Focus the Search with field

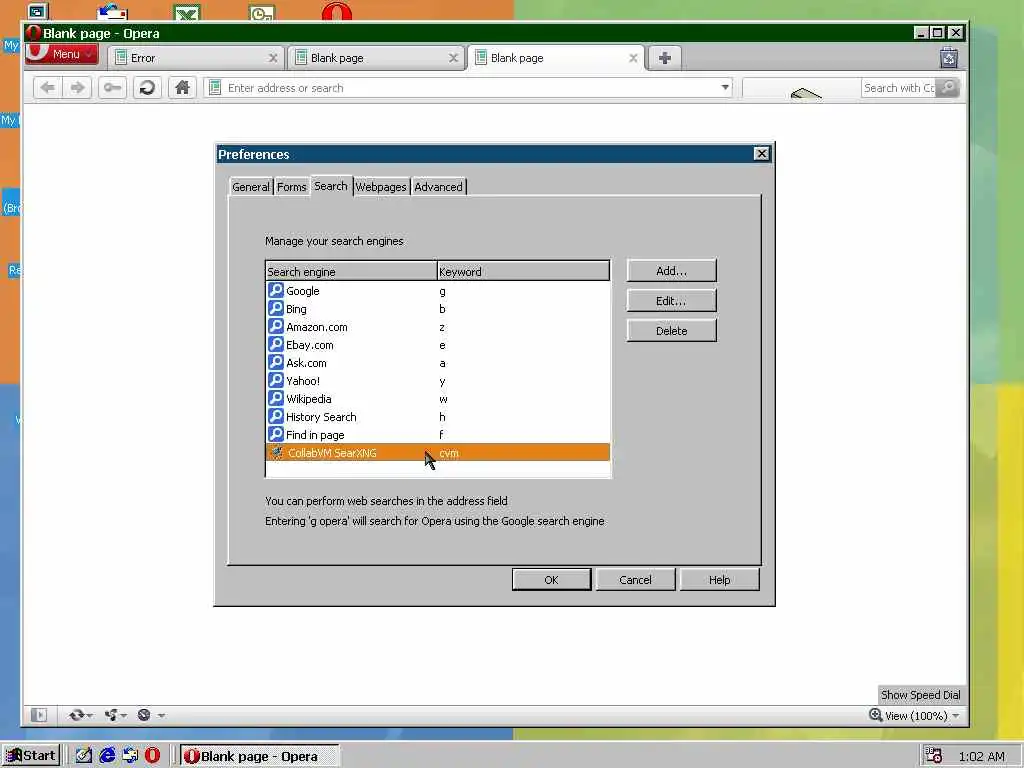click(899, 88)
